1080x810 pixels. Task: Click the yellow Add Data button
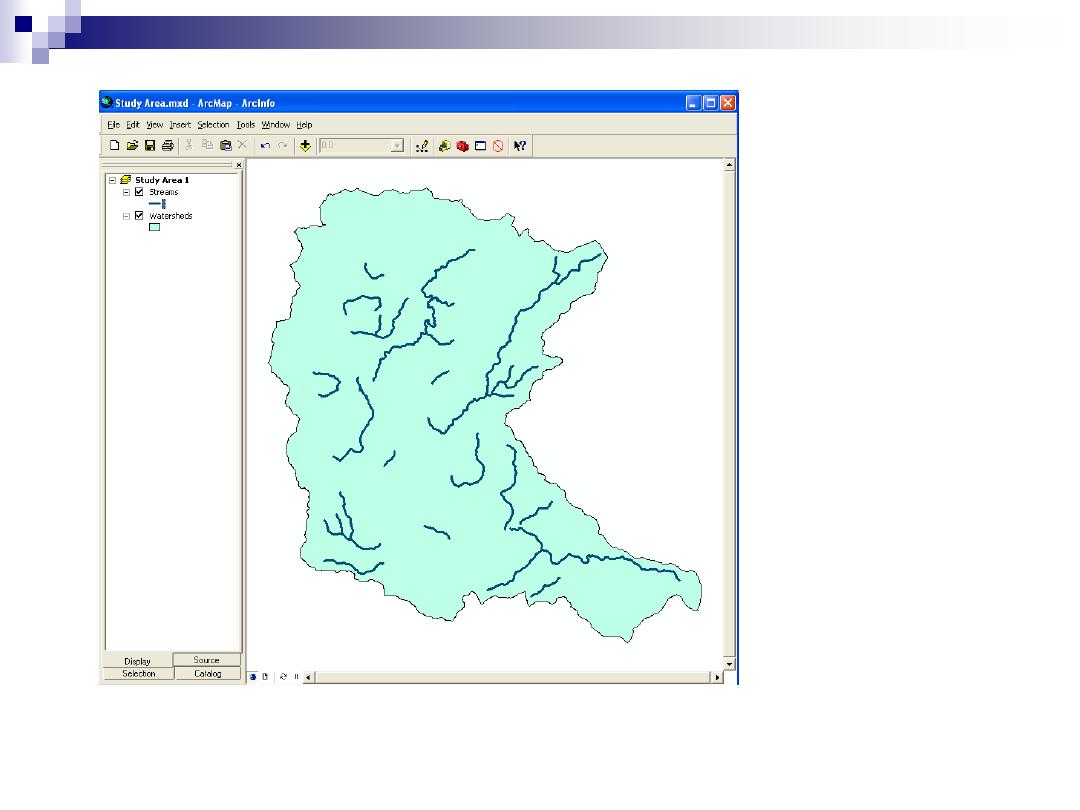tap(305, 146)
